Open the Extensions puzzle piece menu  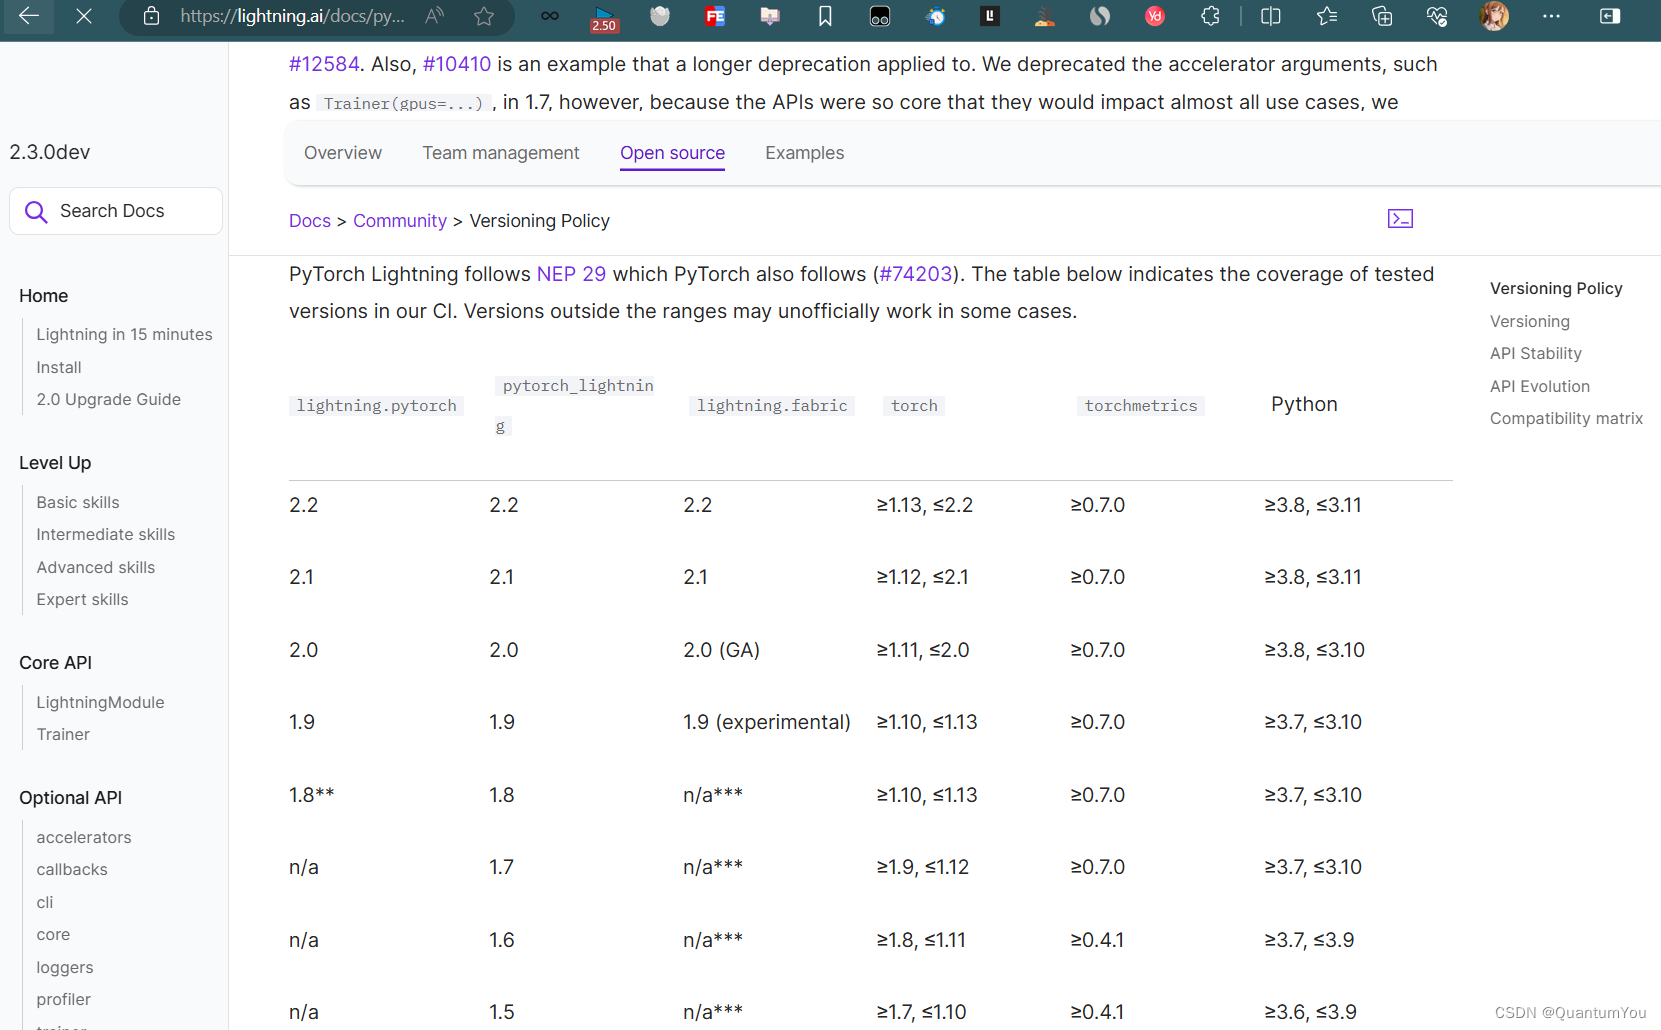(x=1210, y=16)
